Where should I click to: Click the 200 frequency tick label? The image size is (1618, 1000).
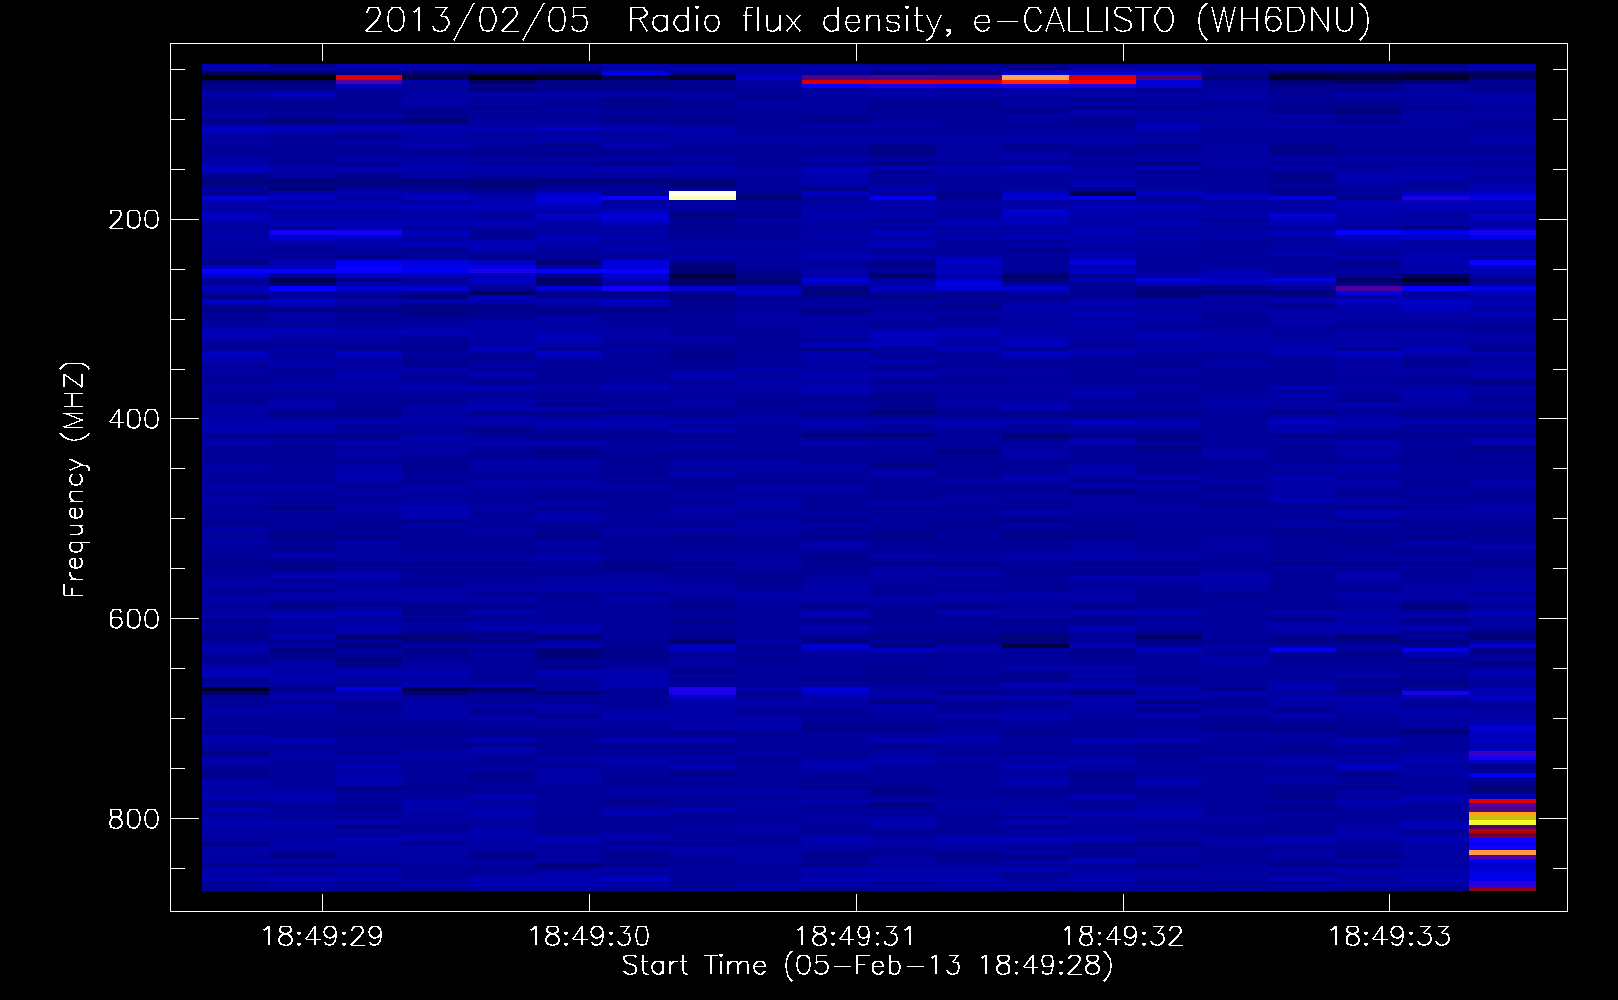[133, 220]
